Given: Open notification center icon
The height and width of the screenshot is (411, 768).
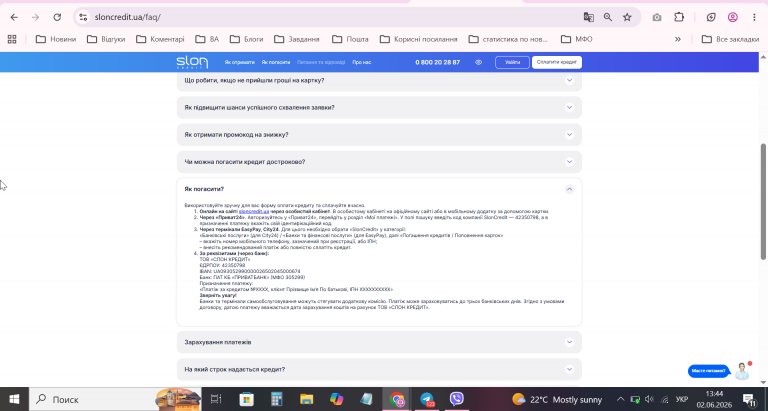Looking at the screenshot, I should [749, 399].
